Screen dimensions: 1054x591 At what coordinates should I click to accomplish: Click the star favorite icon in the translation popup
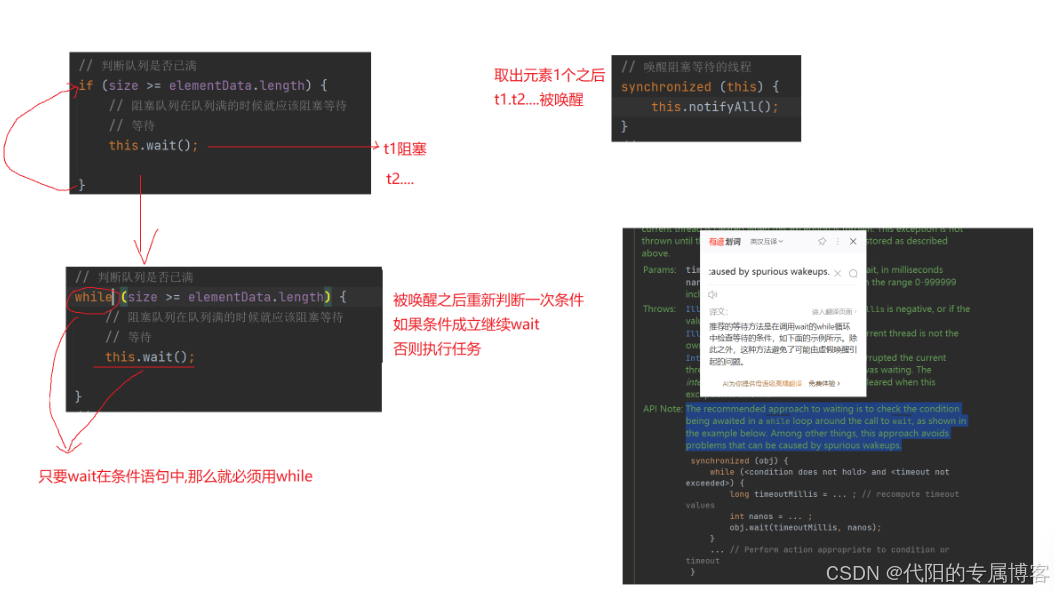821,242
